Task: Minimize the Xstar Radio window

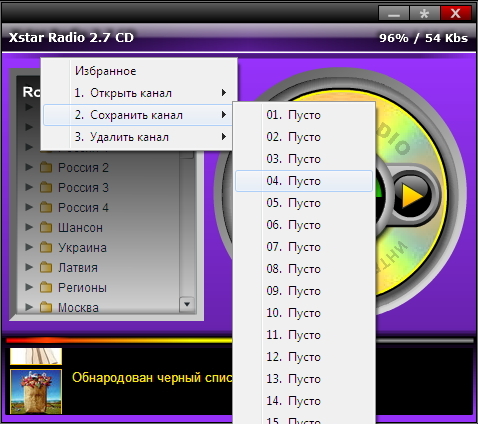Action: coord(394,14)
